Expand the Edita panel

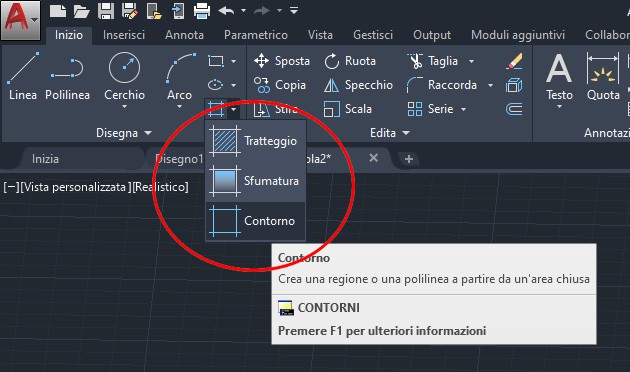[390, 133]
